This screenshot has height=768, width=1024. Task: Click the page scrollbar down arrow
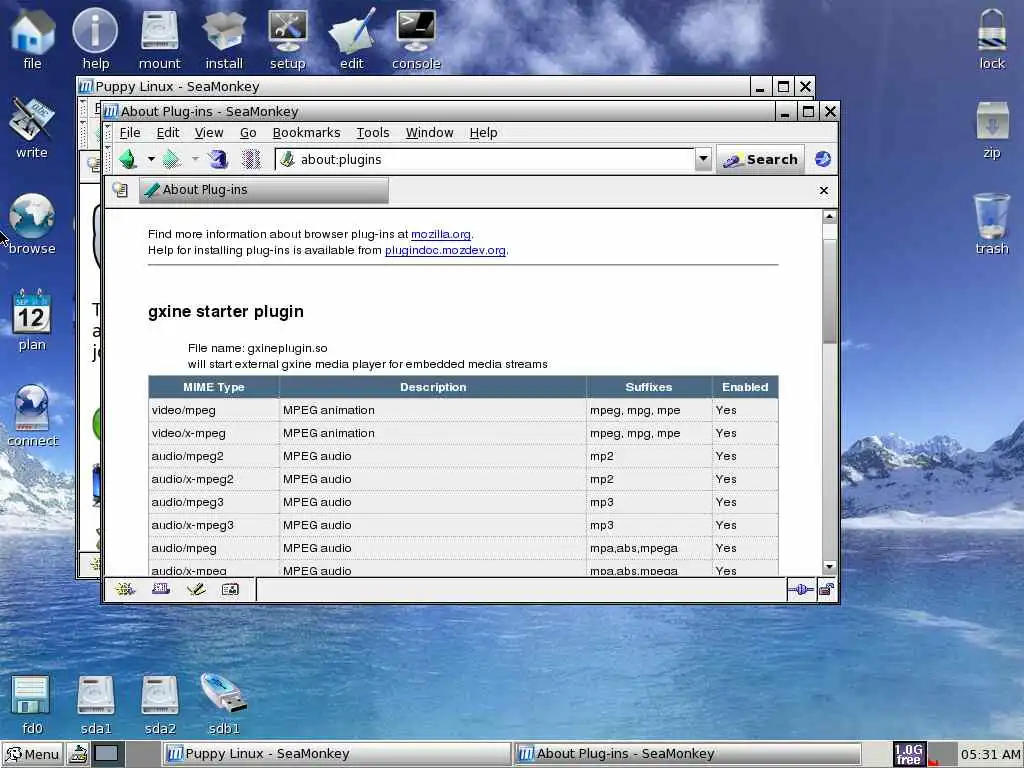(829, 566)
